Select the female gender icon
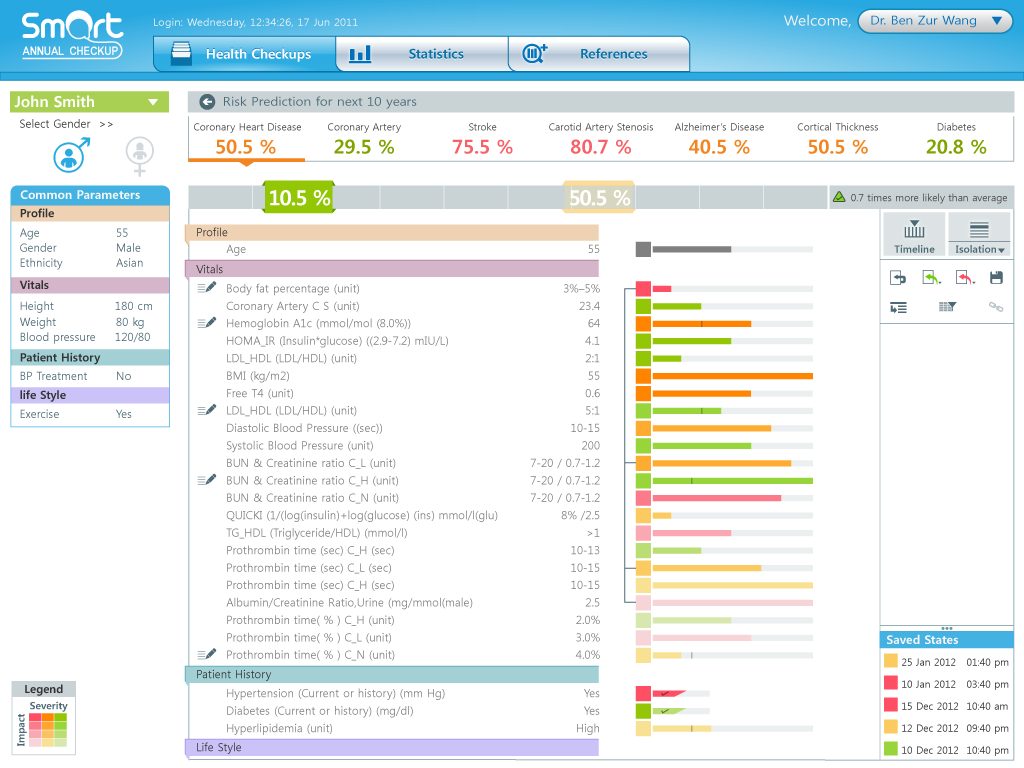 click(x=139, y=156)
